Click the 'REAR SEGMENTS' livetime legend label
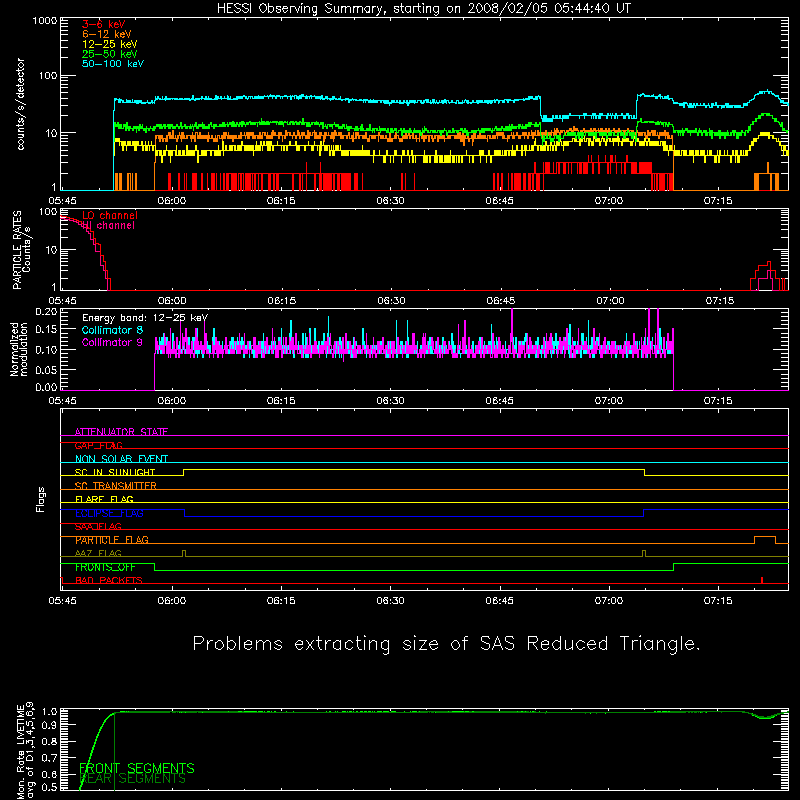Image resolution: width=800 pixels, height=800 pixels. pos(133,779)
